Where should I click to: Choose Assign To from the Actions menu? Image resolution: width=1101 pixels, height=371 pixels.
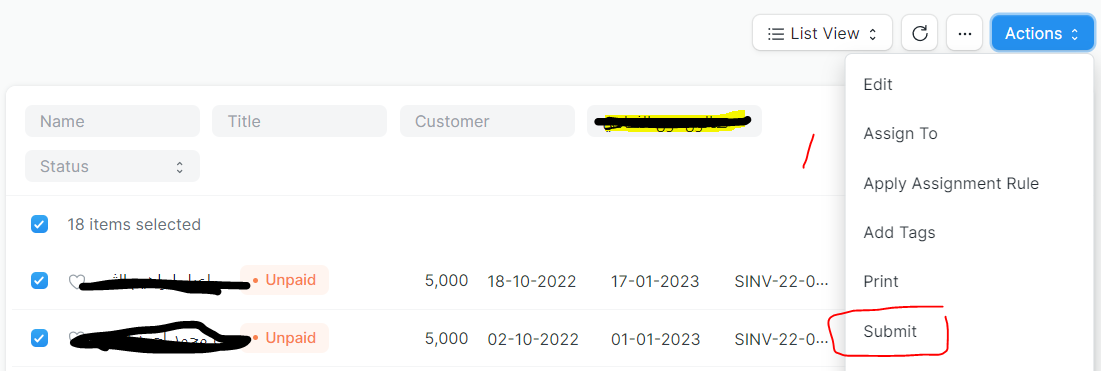pyautogui.click(x=900, y=134)
